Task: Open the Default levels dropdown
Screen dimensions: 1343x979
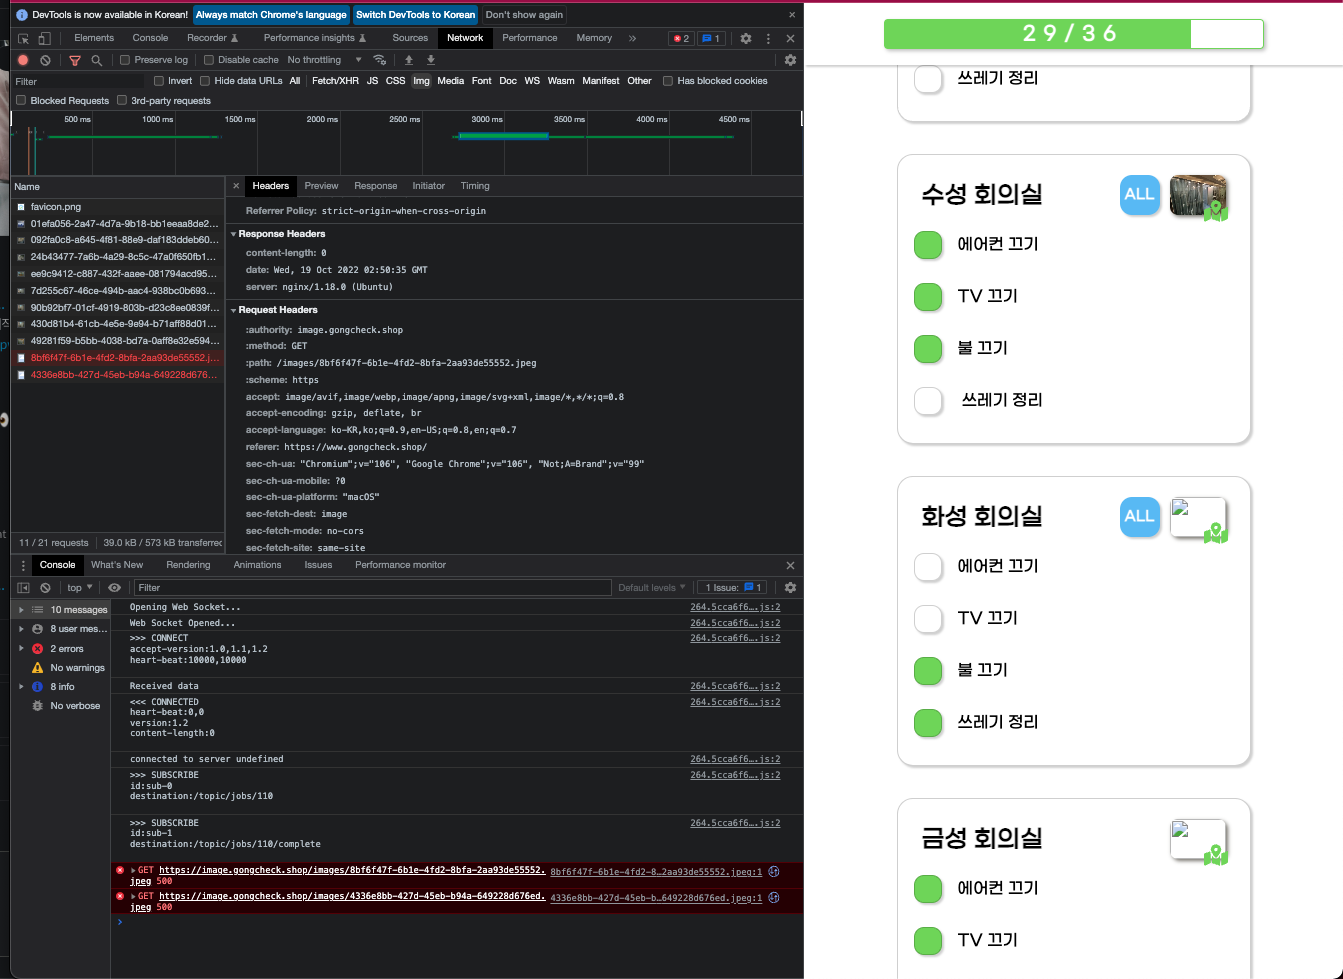Action: pyautogui.click(x=651, y=587)
